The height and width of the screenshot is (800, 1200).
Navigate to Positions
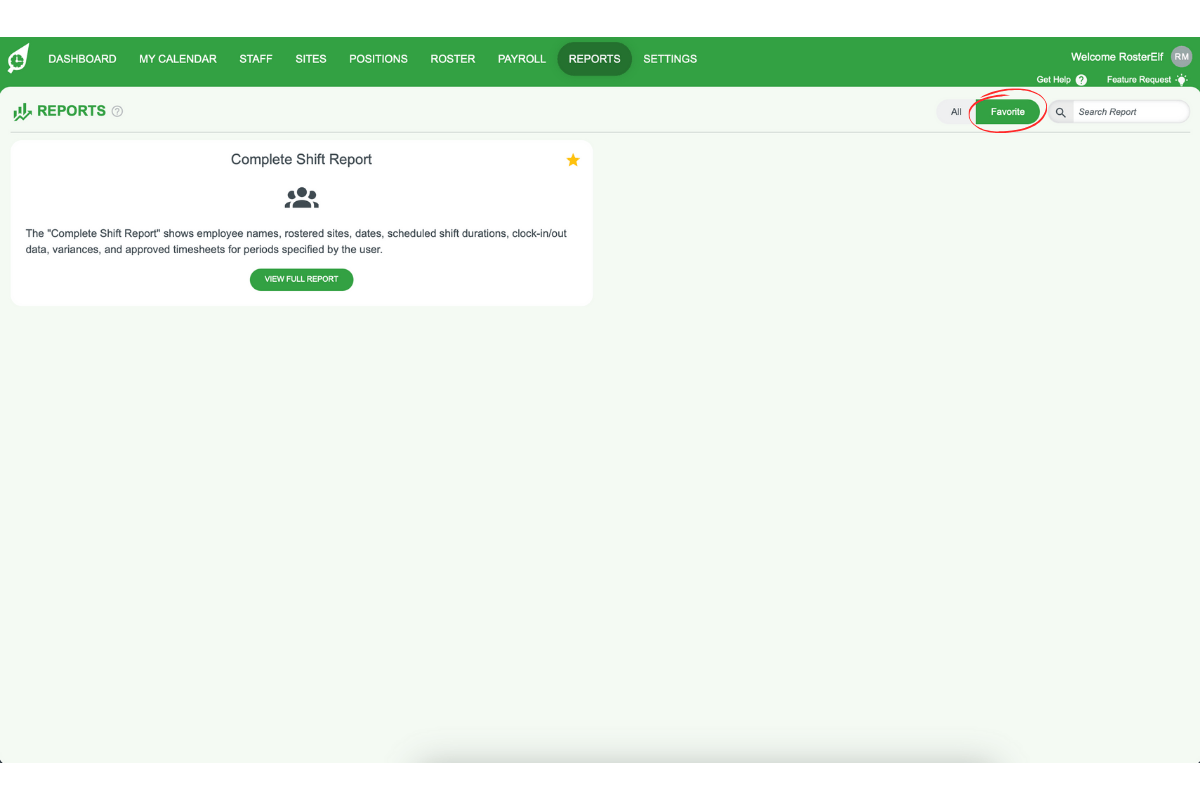tap(378, 59)
